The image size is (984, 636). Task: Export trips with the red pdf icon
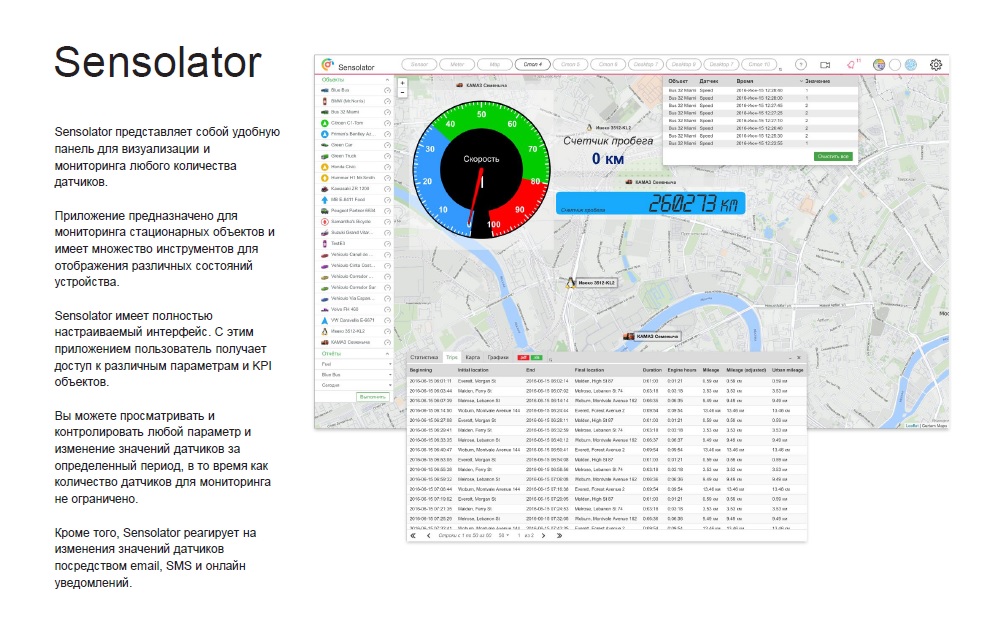coord(522,357)
